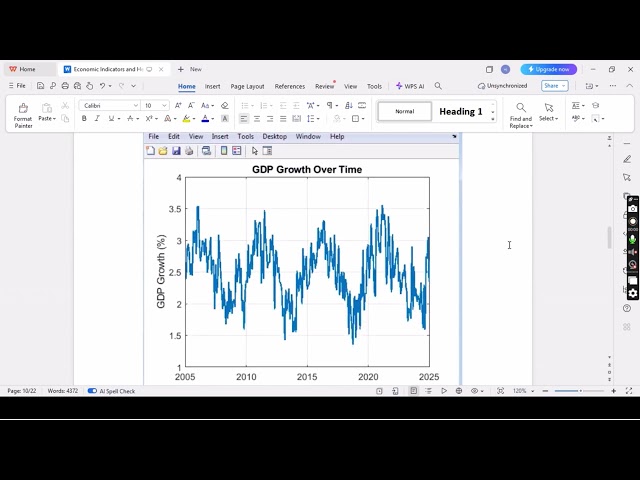Image resolution: width=640 pixels, height=480 pixels.
Task: Click the Sort (A-Z) icon
Action: click(349, 106)
